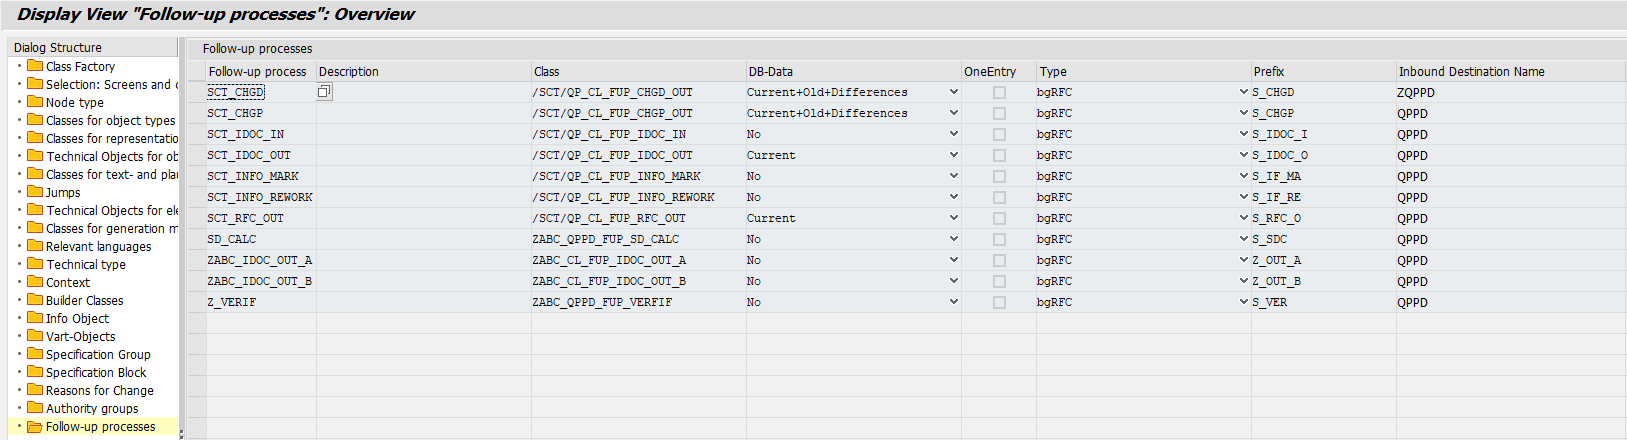Click the folder icon next to Class Factory
The image size is (1627, 440).
coord(35,66)
